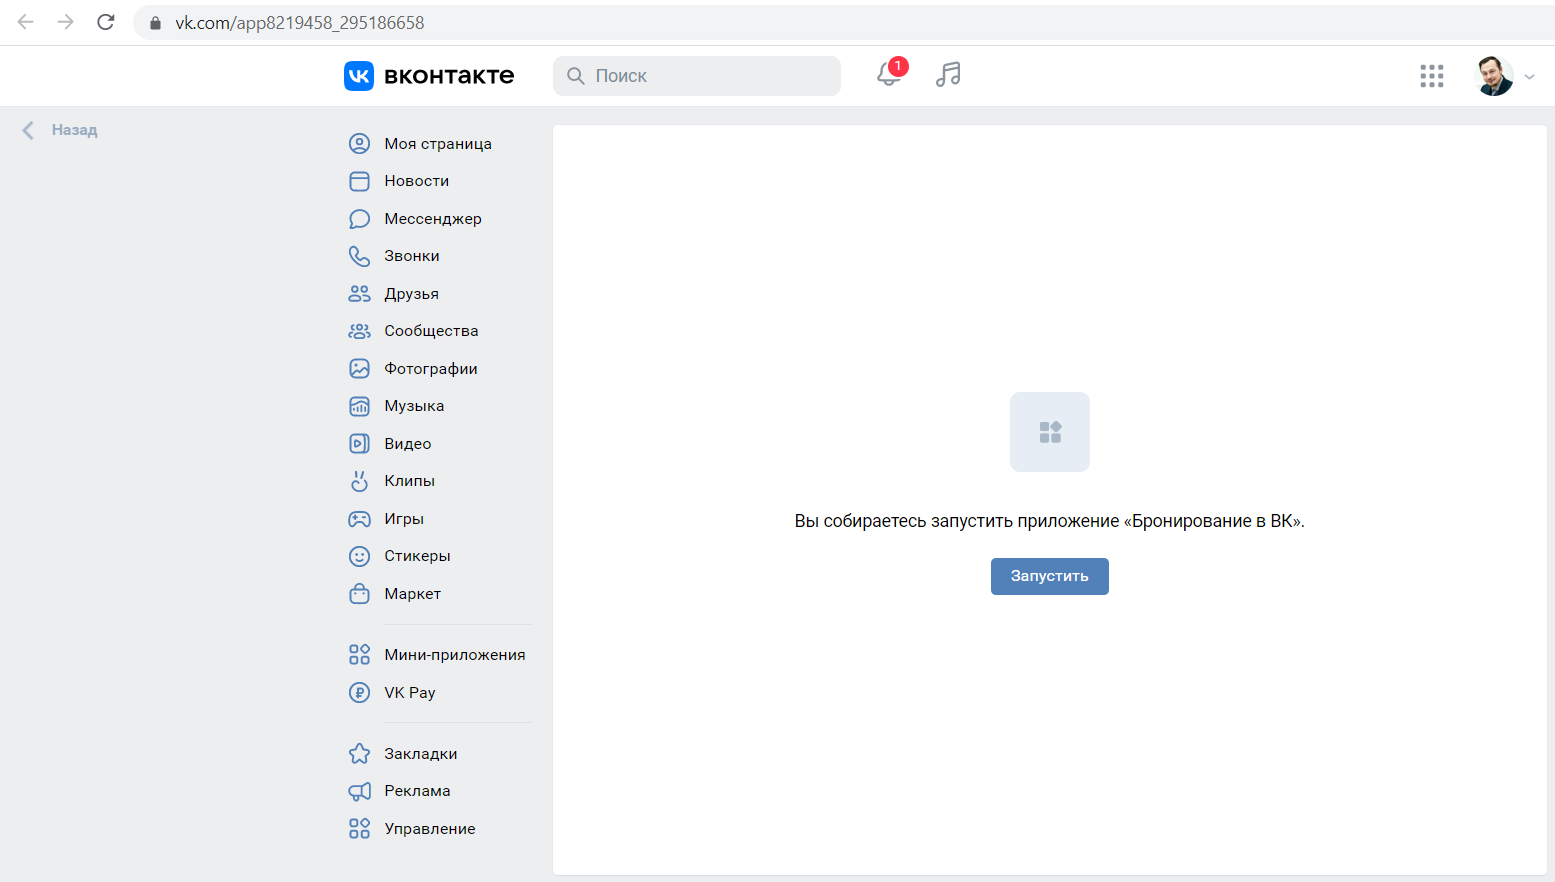Click the ВКОНТАКТЕ wordmark
The width and height of the screenshot is (1555, 882).
click(449, 76)
